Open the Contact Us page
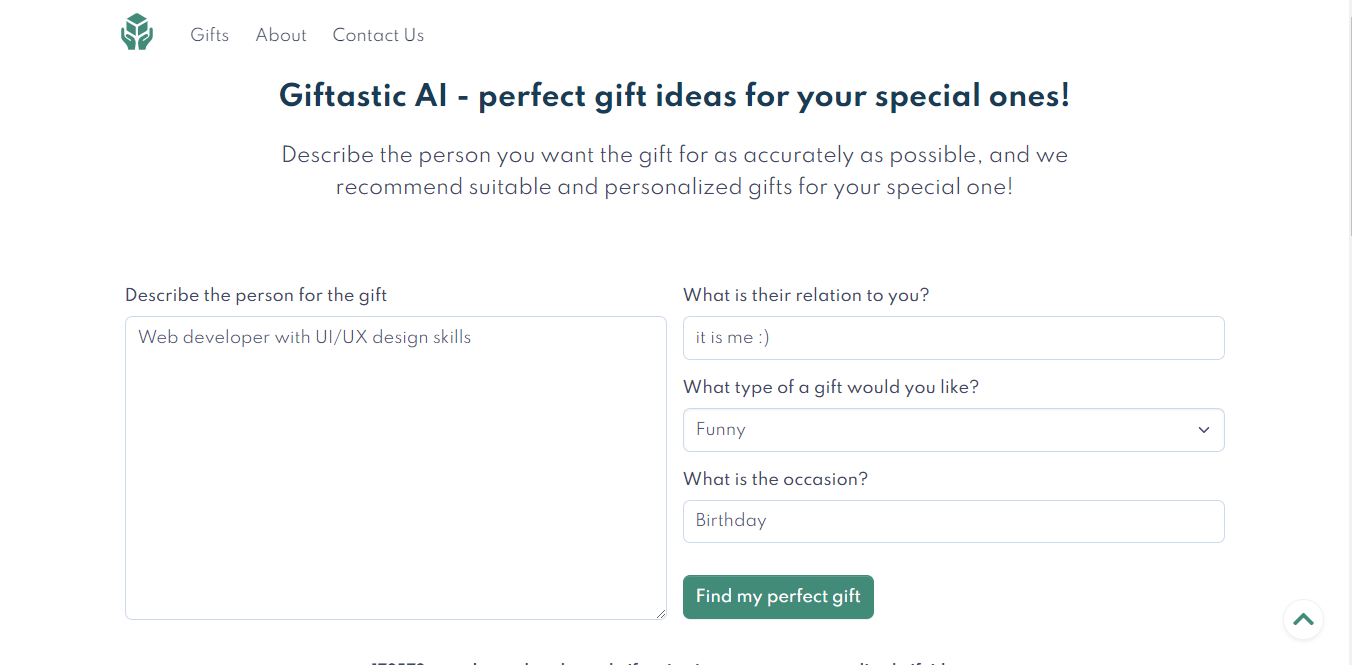Screen dimensions: 1352x665 [x=378, y=35]
